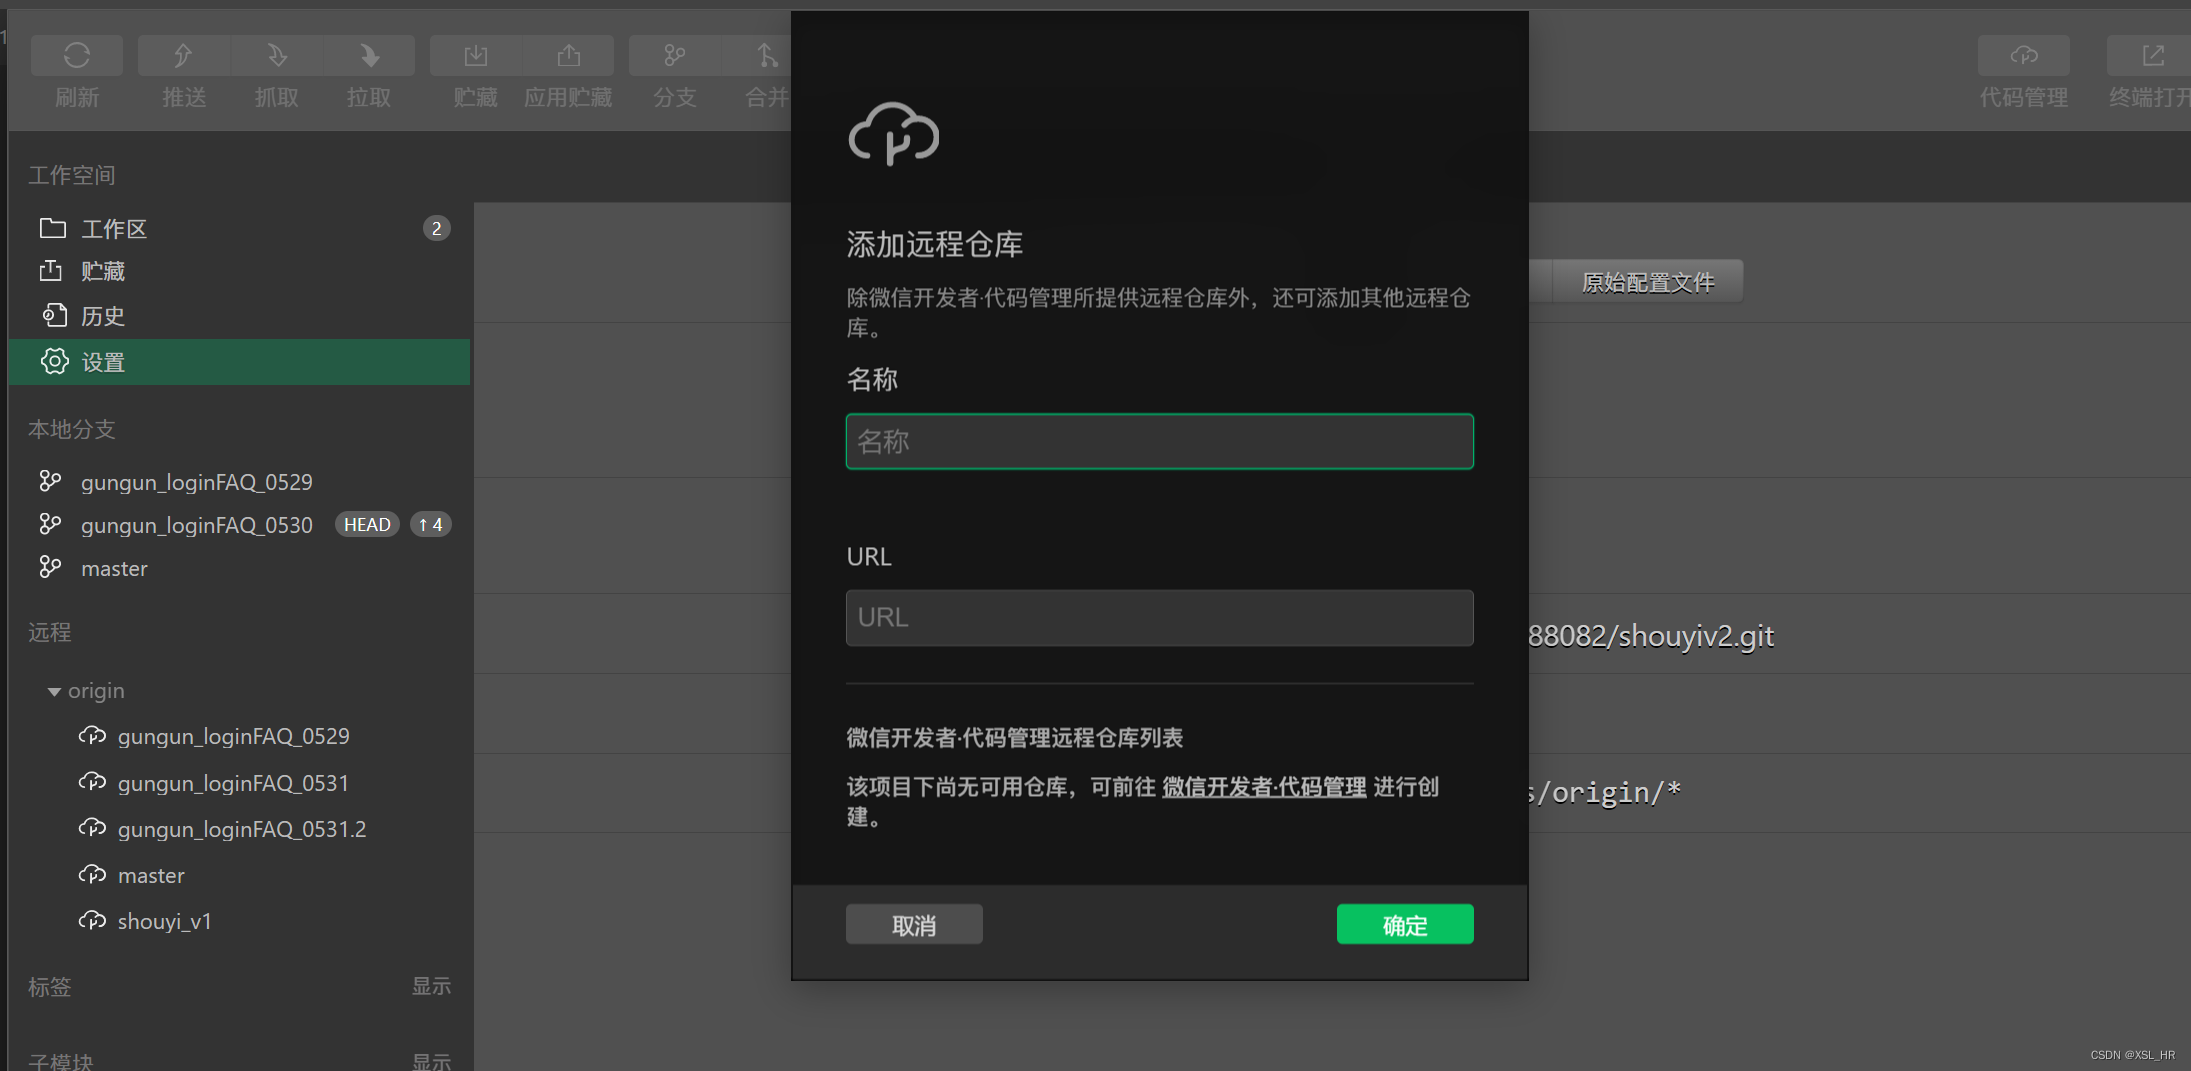Select the 设置 settings sidebar item

point(240,362)
